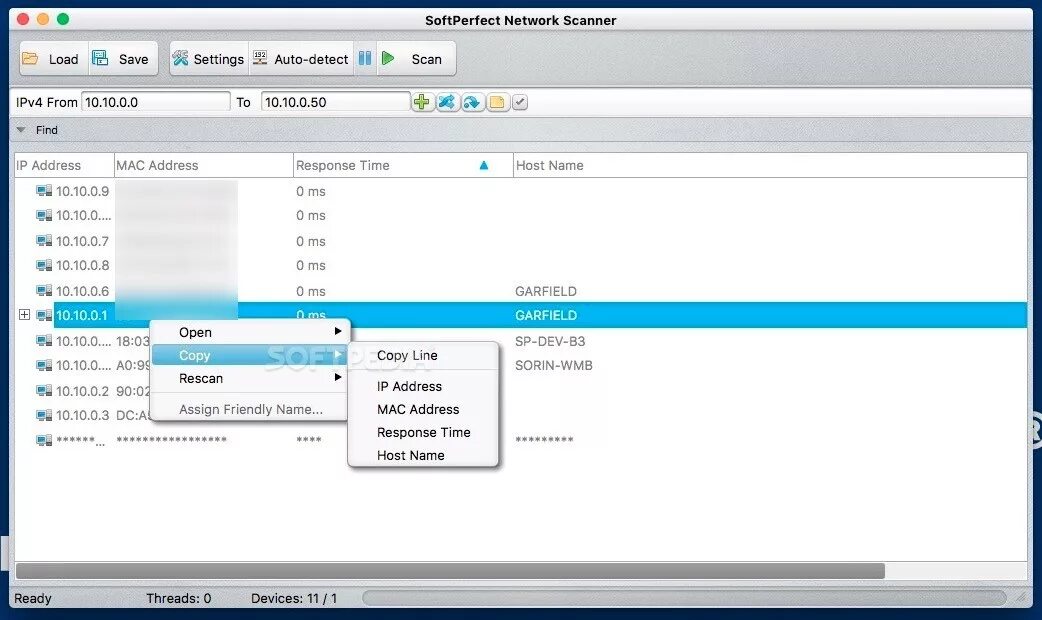Sort by the Host Name column header

770,165
